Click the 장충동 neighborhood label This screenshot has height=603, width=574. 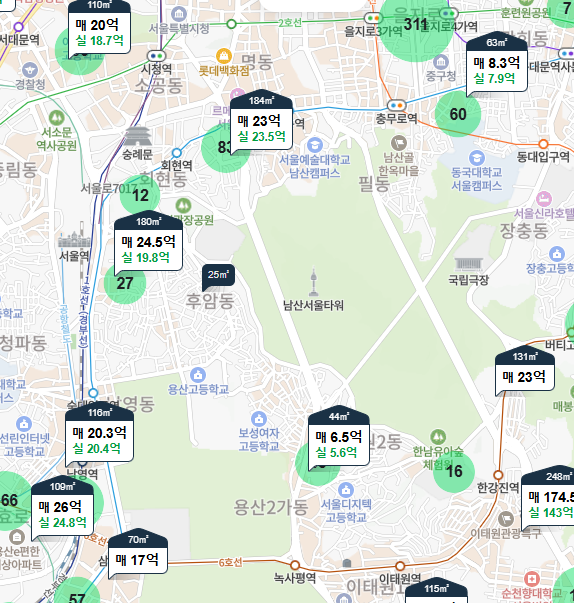(x=524, y=230)
